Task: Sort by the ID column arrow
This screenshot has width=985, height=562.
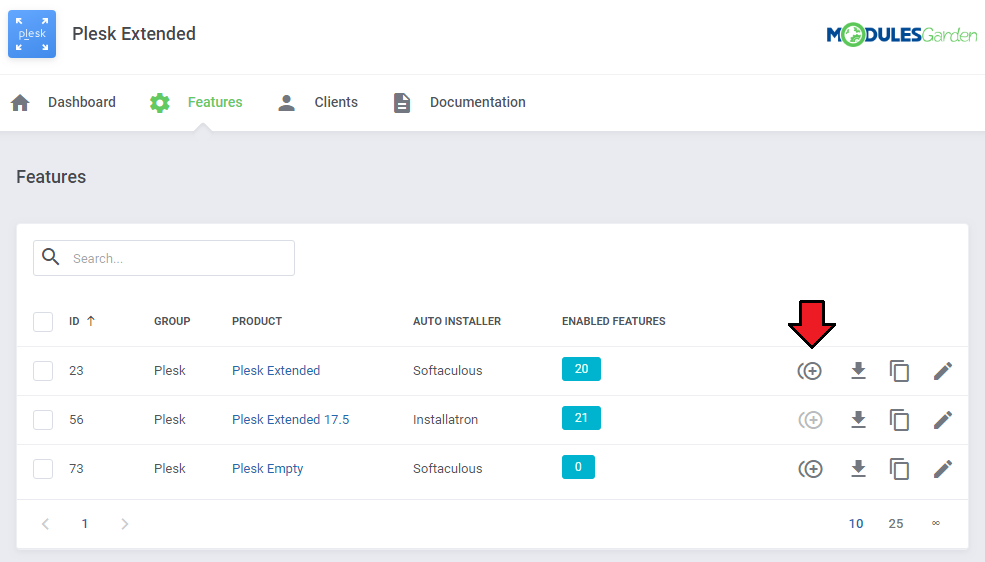Action: (90, 321)
